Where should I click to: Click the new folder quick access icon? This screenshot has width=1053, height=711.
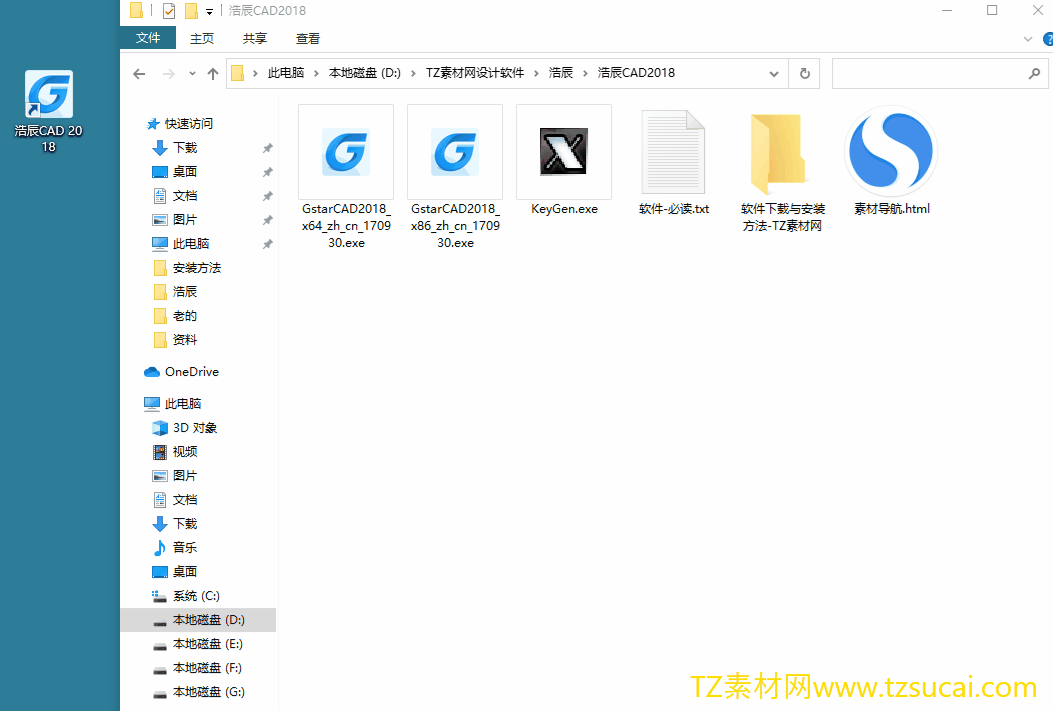191,11
